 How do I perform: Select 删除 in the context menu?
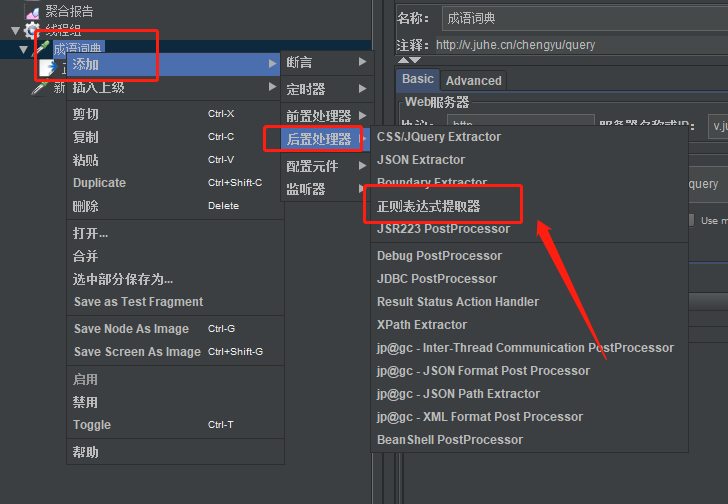[176, 206]
